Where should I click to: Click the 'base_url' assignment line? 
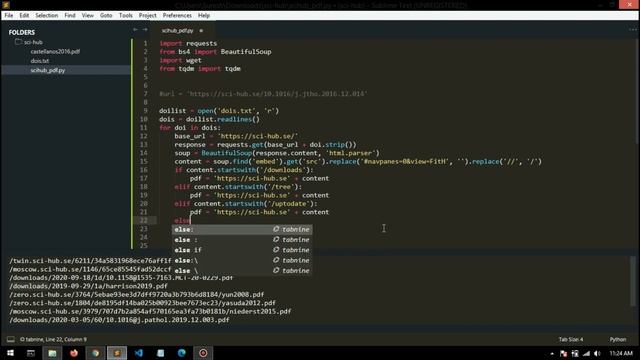(236, 136)
